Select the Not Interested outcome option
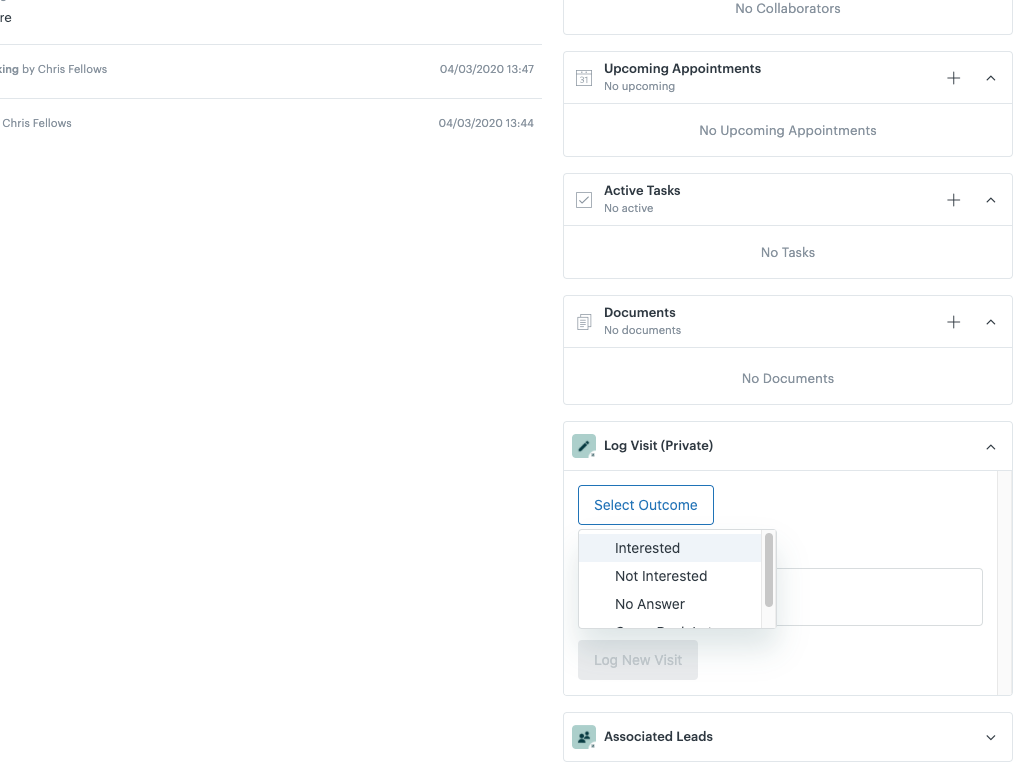Viewport: 1024px width, 768px height. pos(660,576)
